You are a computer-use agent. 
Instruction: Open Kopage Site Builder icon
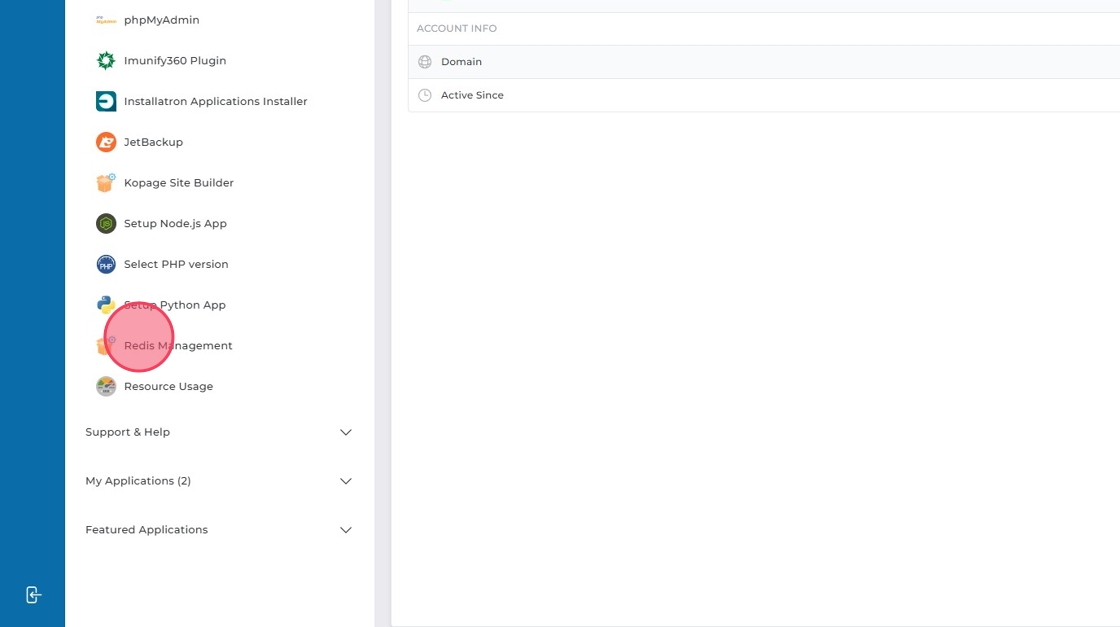pyautogui.click(x=106, y=183)
